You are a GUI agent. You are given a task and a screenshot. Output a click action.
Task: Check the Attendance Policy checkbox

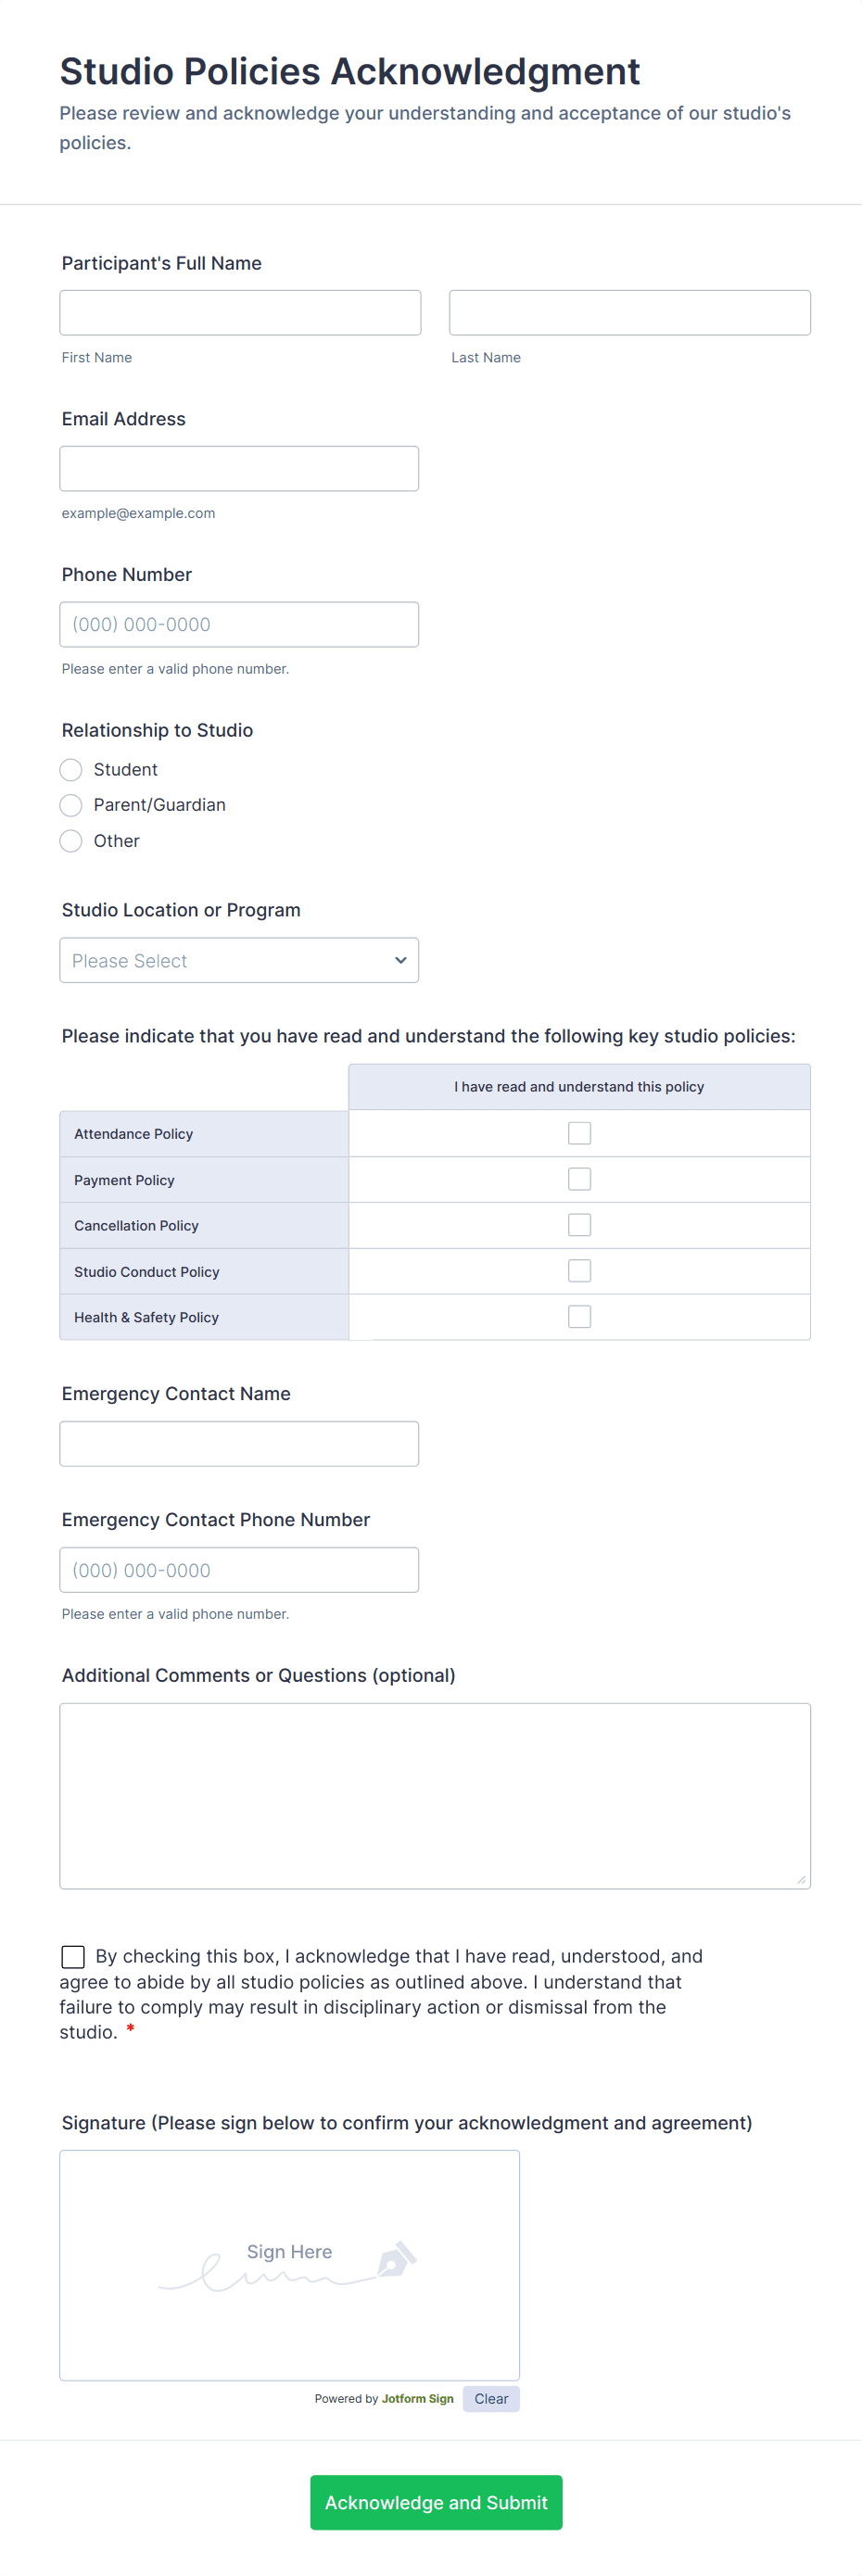click(x=579, y=1133)
